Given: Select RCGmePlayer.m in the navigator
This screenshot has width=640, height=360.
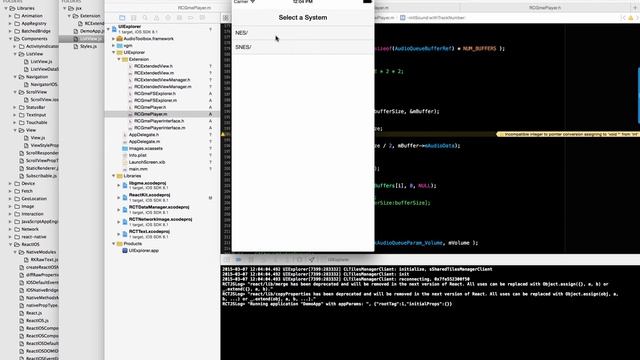Looking at the screenshot, I should pyautogui.click(x=151, y=114).
